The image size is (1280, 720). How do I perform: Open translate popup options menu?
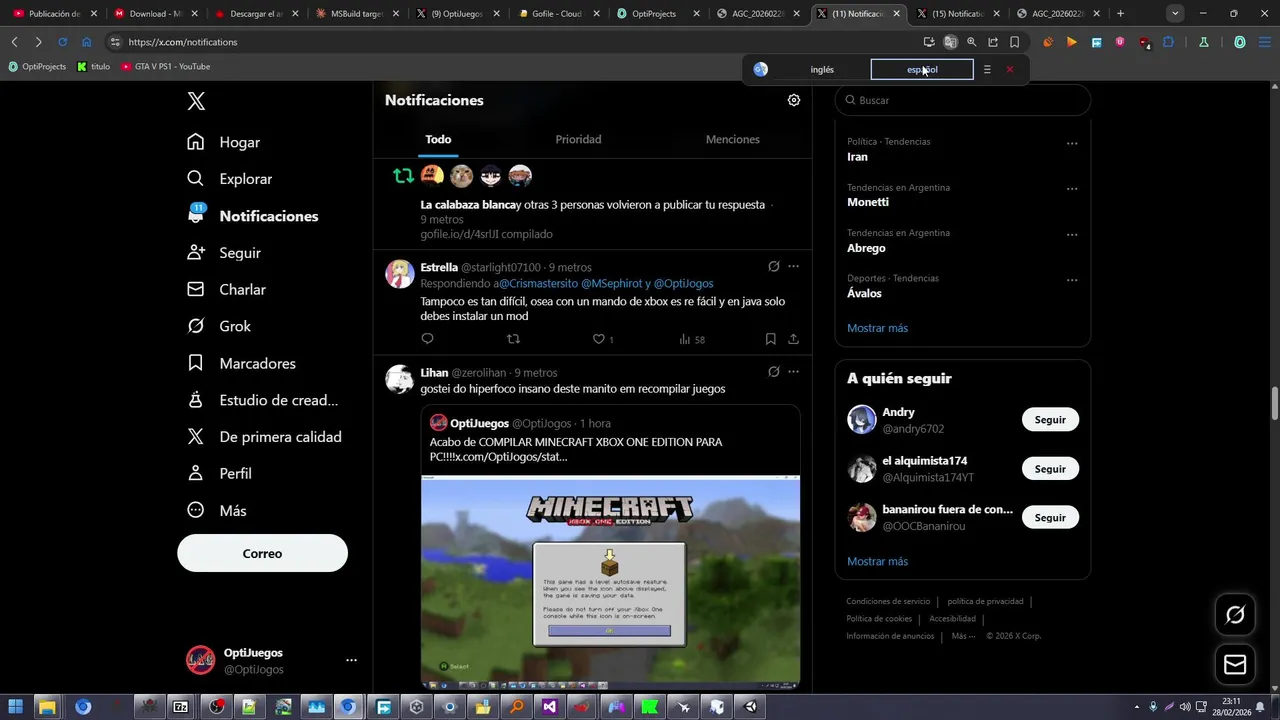[x=987, y=69]
